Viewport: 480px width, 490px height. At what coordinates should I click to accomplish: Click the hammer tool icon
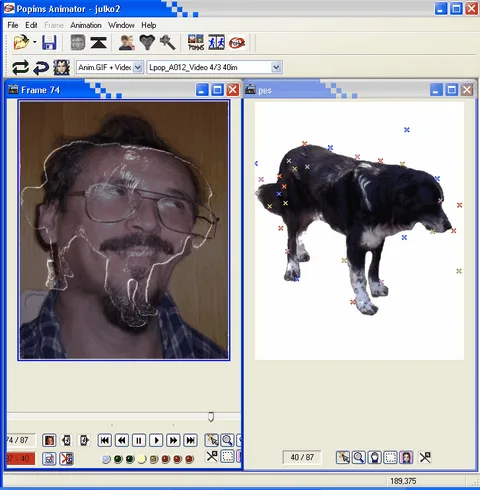tap(168, 42)
